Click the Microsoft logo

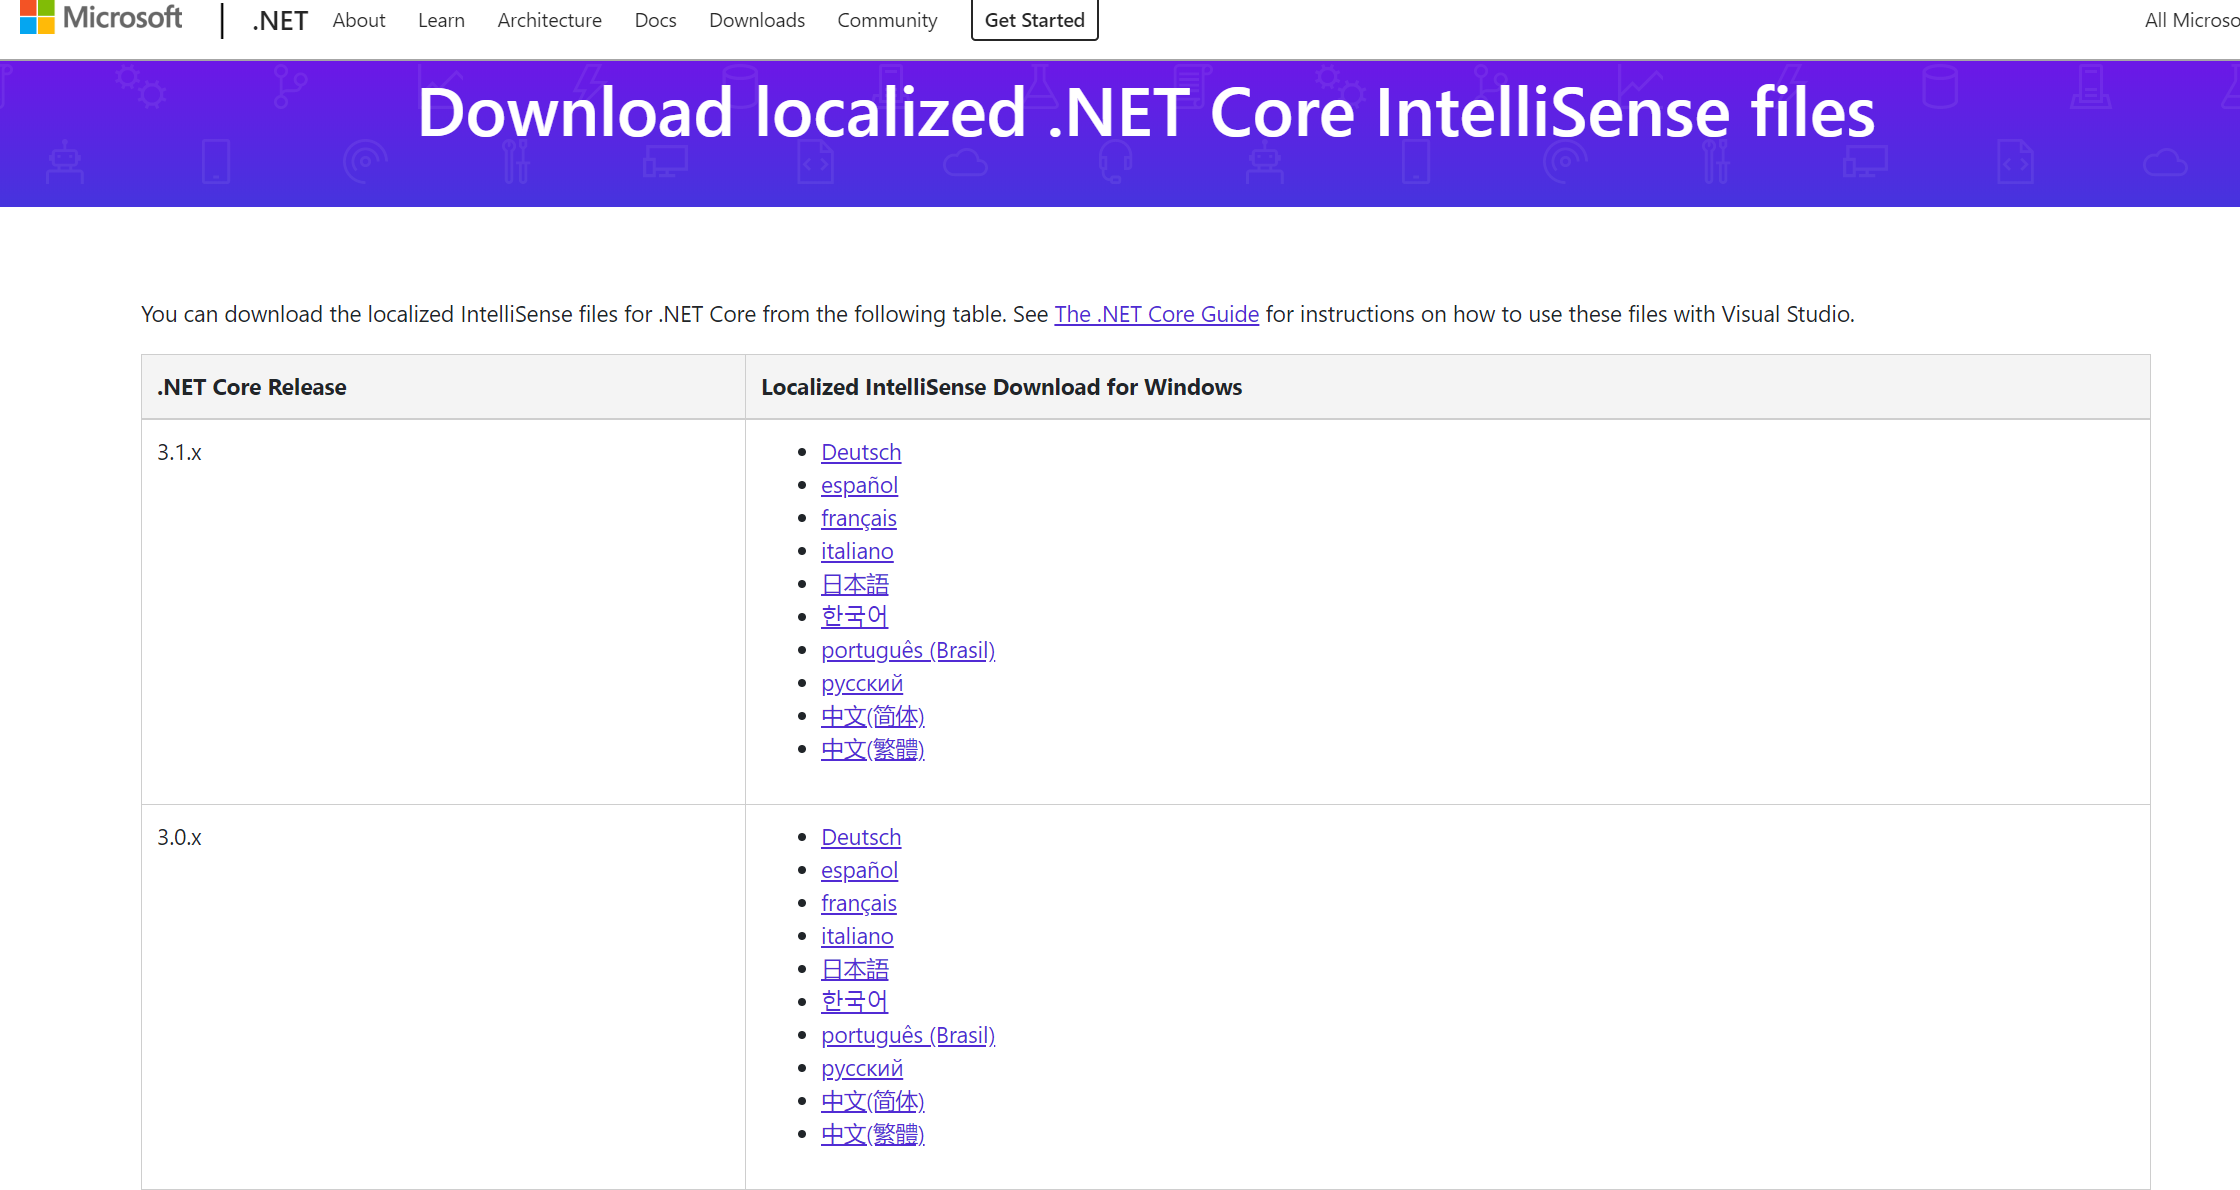click(101, 17)
